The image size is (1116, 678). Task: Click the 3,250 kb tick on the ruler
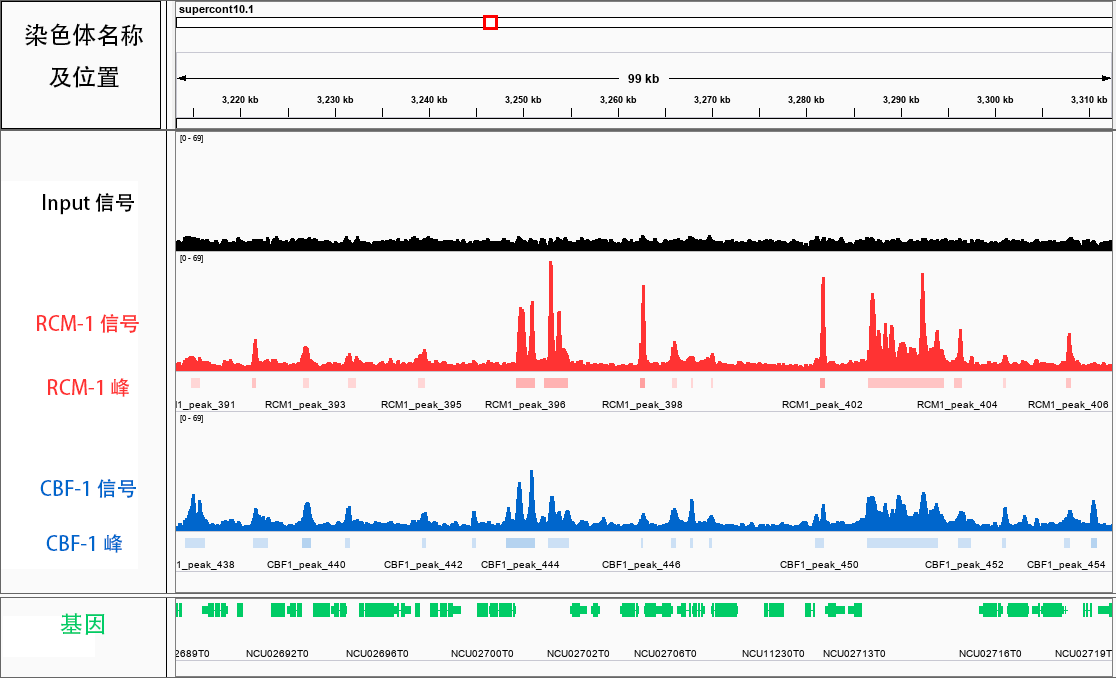pyautogui.click(x=523, y=99)
